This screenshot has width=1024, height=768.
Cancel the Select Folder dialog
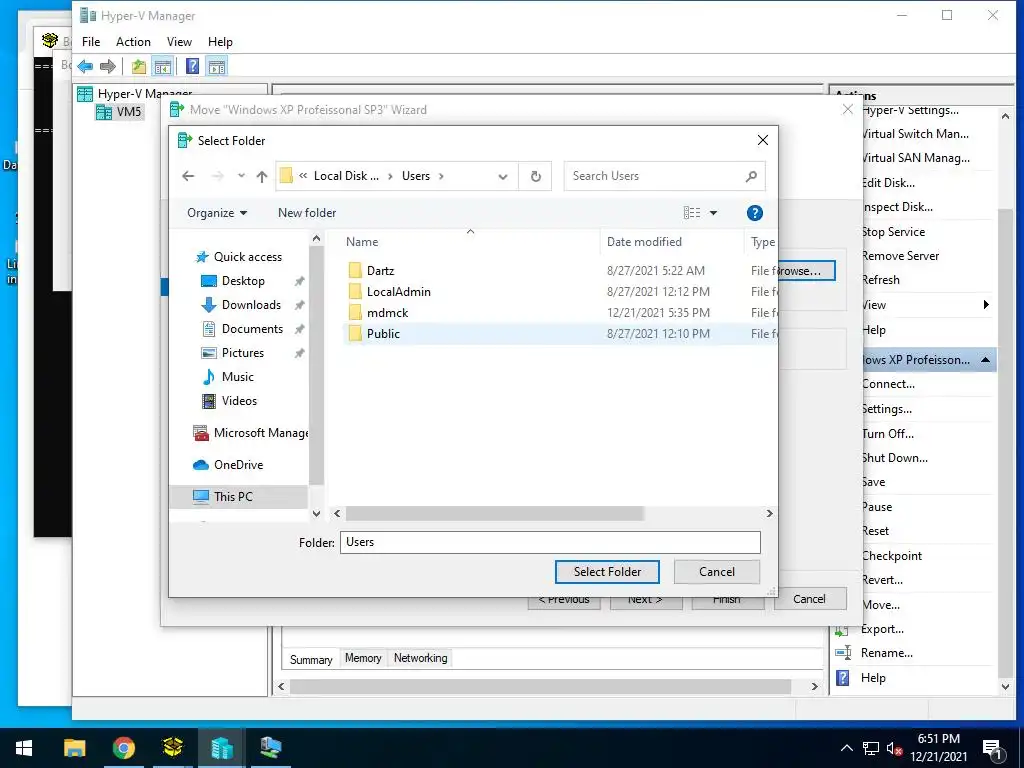point(716,571)
